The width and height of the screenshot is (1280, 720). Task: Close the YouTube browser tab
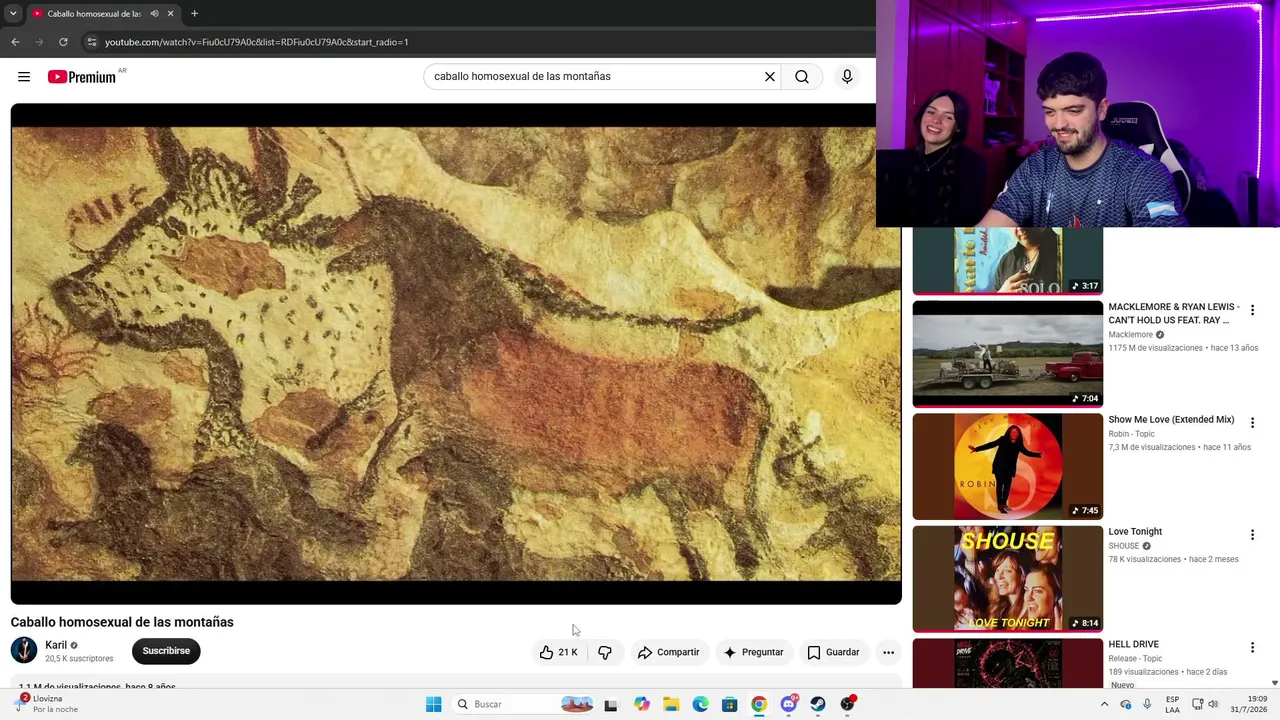170,14
